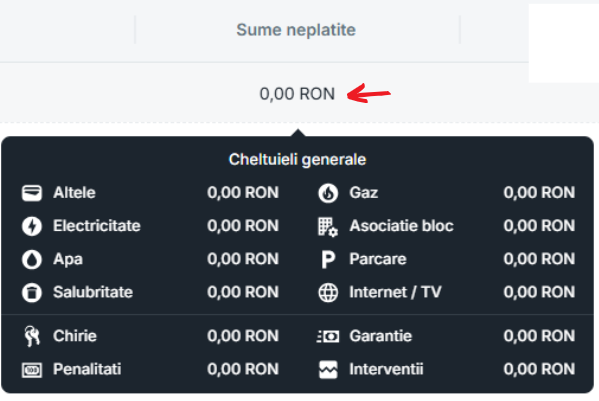The image size is (599, 401).
Task: Click the Electricitate lightning bolt icon
Action: point(32,226)
